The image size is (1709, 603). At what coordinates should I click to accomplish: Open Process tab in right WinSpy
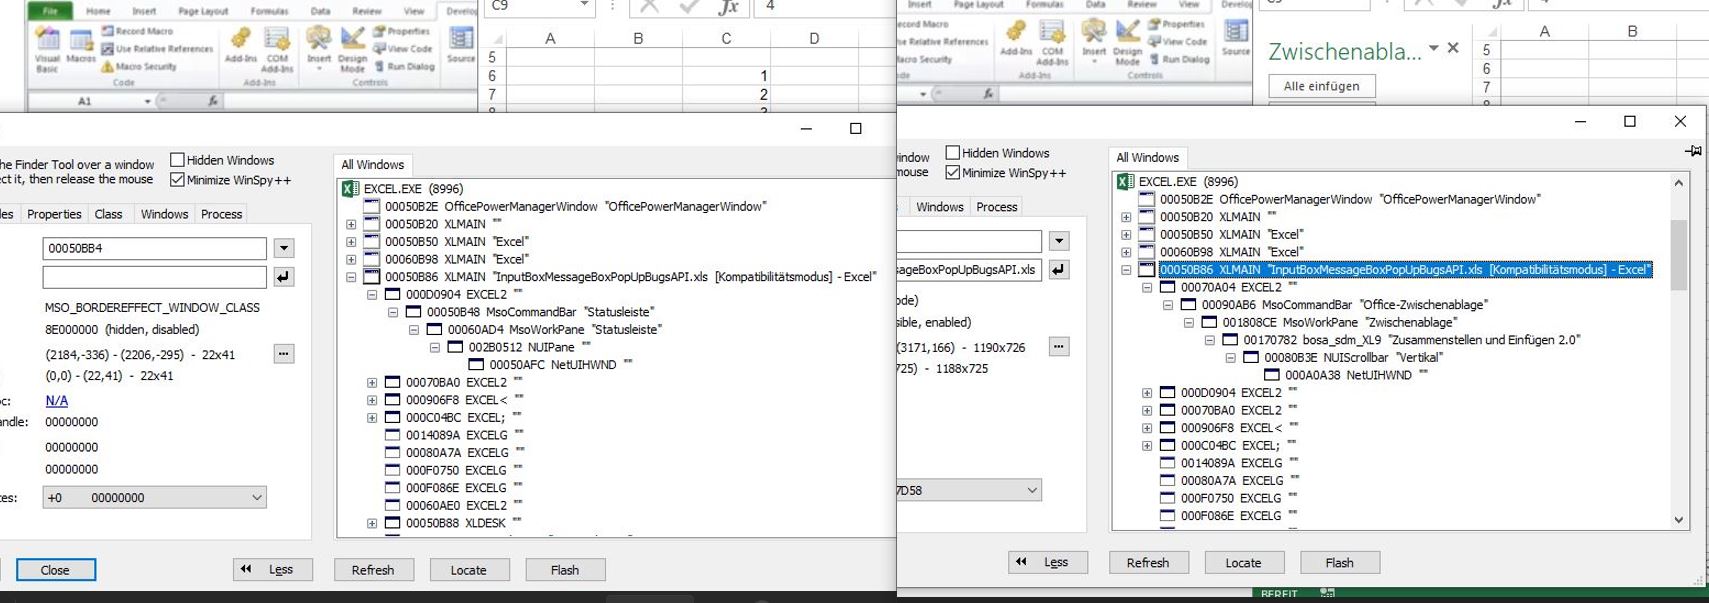pyautogui.click(x=997, y=207)
